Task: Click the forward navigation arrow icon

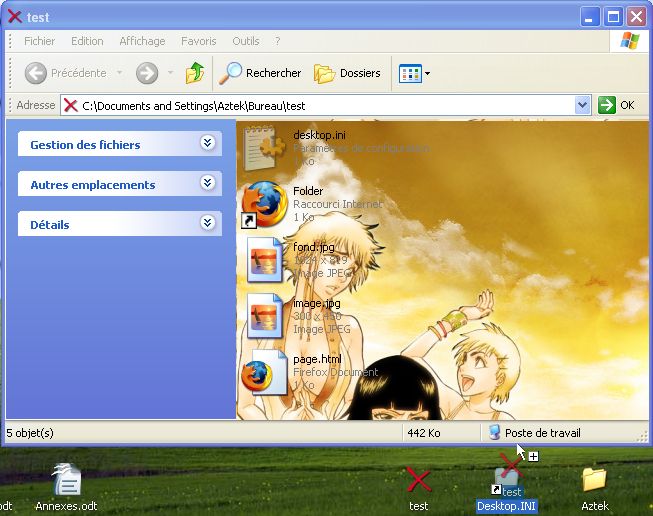Action: point(147,73)
